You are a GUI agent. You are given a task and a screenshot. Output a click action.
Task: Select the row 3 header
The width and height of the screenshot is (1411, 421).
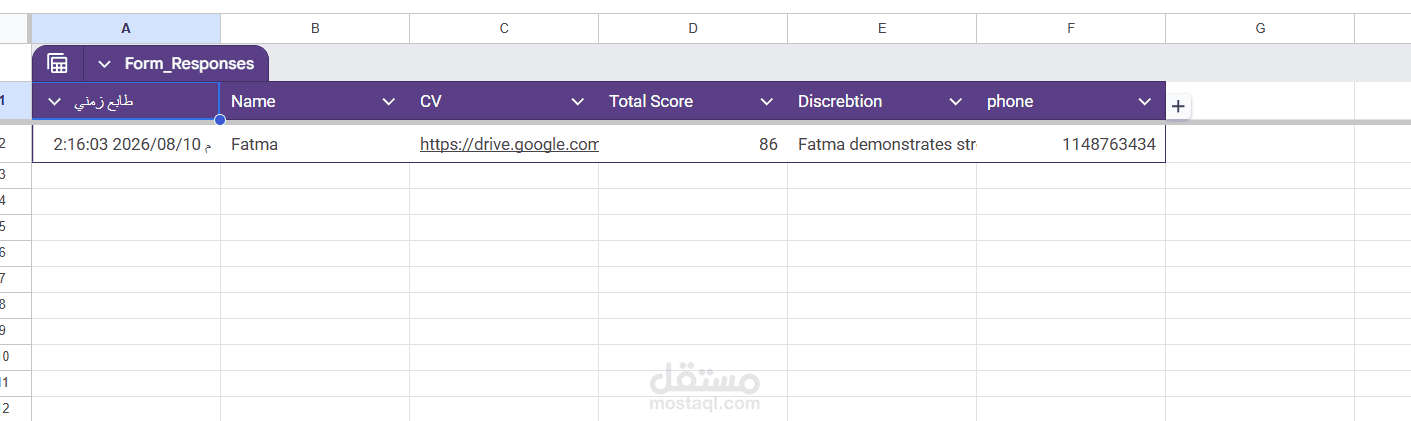pos(15,175)
